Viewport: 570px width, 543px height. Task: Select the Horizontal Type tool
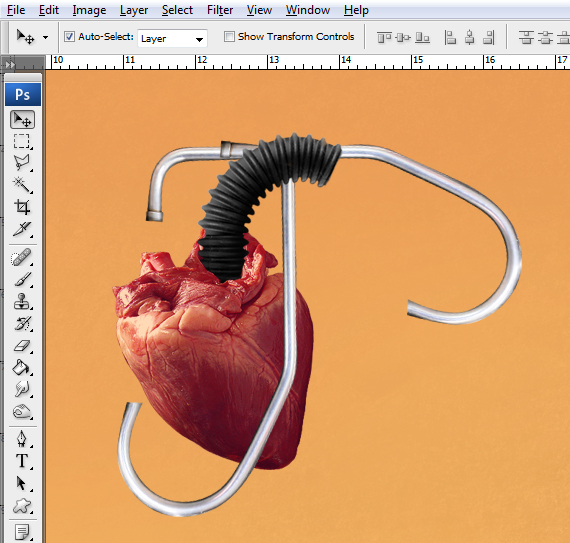tap(22, 461)
